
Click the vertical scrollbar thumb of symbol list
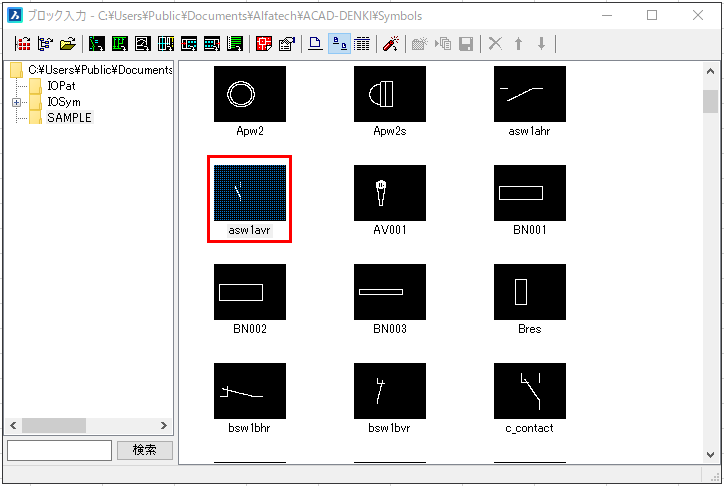pyautogui.click(x=710, y=102)
